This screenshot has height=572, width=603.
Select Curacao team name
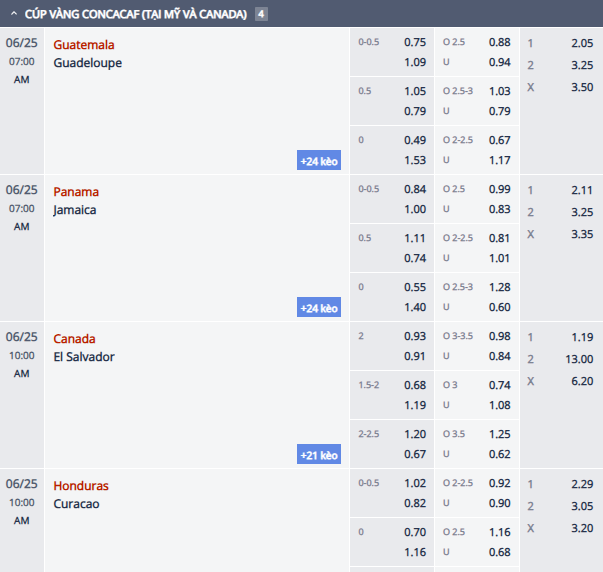point(77,504)
